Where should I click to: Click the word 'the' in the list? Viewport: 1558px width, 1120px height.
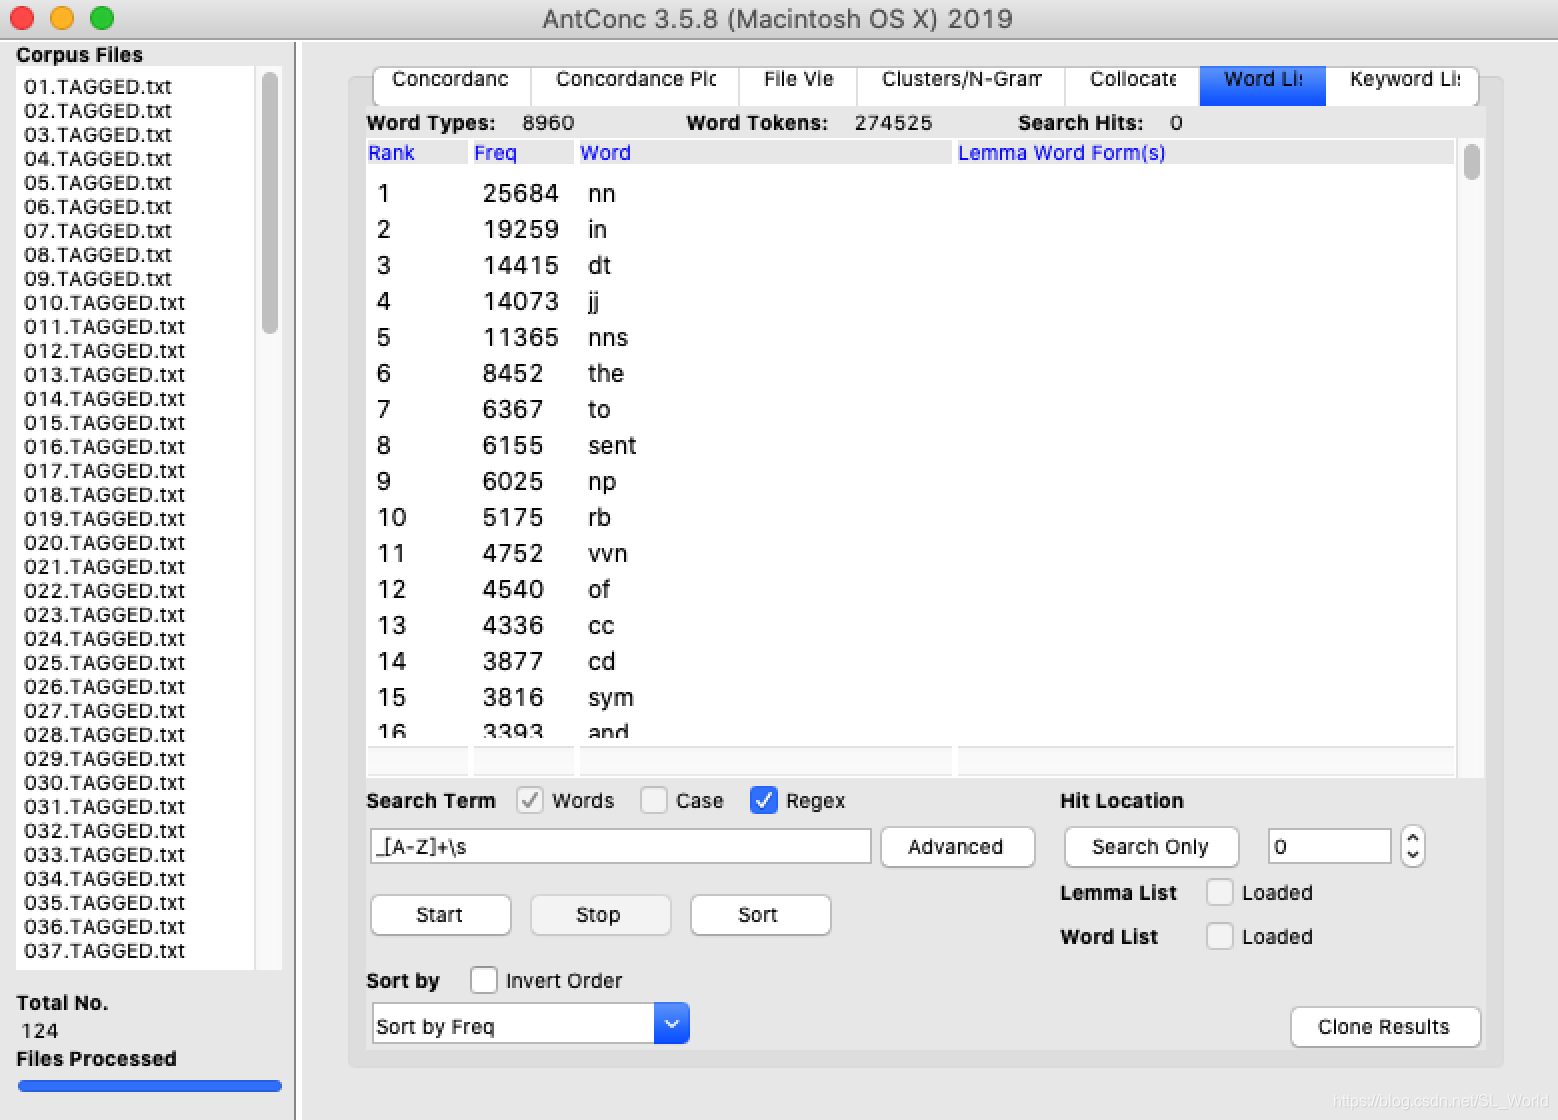click(606, 374)
